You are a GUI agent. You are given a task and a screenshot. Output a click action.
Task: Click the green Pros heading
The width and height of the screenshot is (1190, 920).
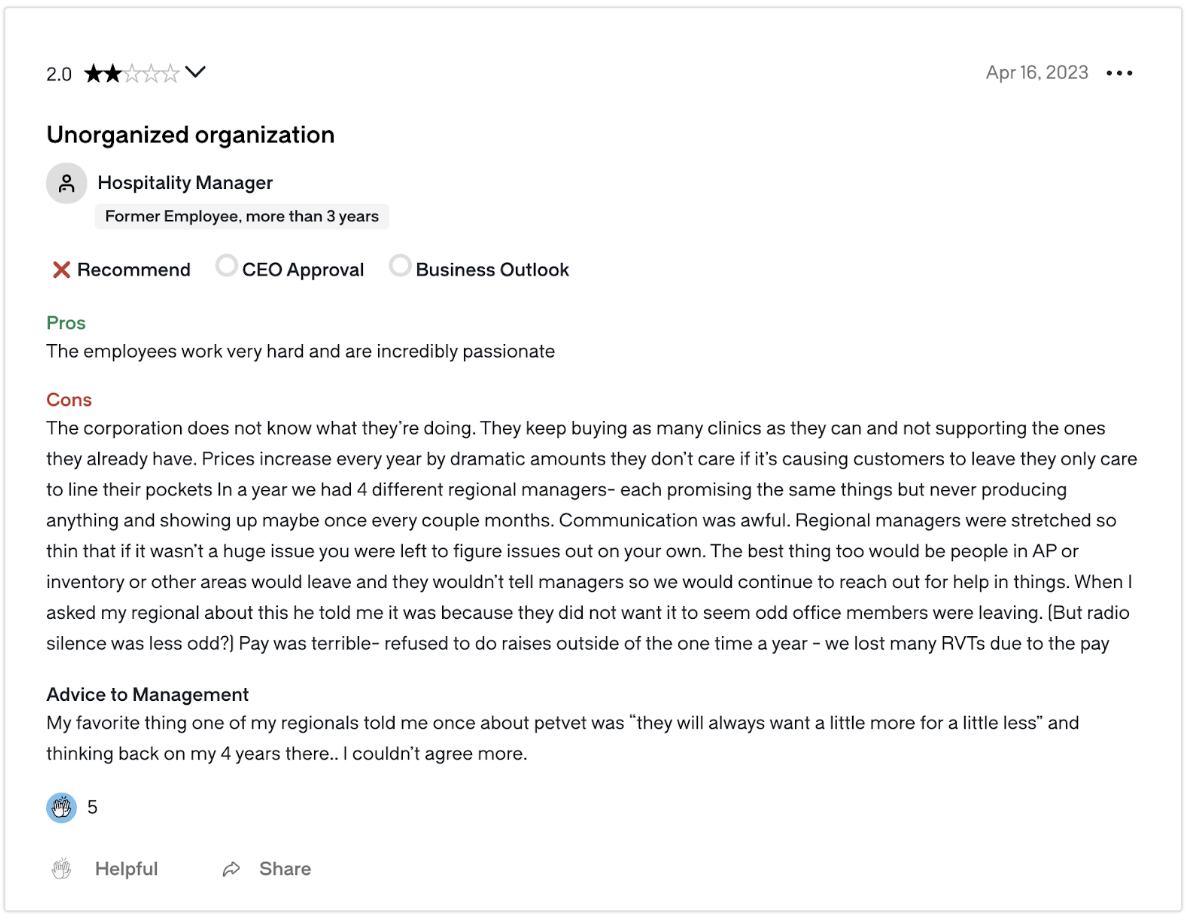66,323
